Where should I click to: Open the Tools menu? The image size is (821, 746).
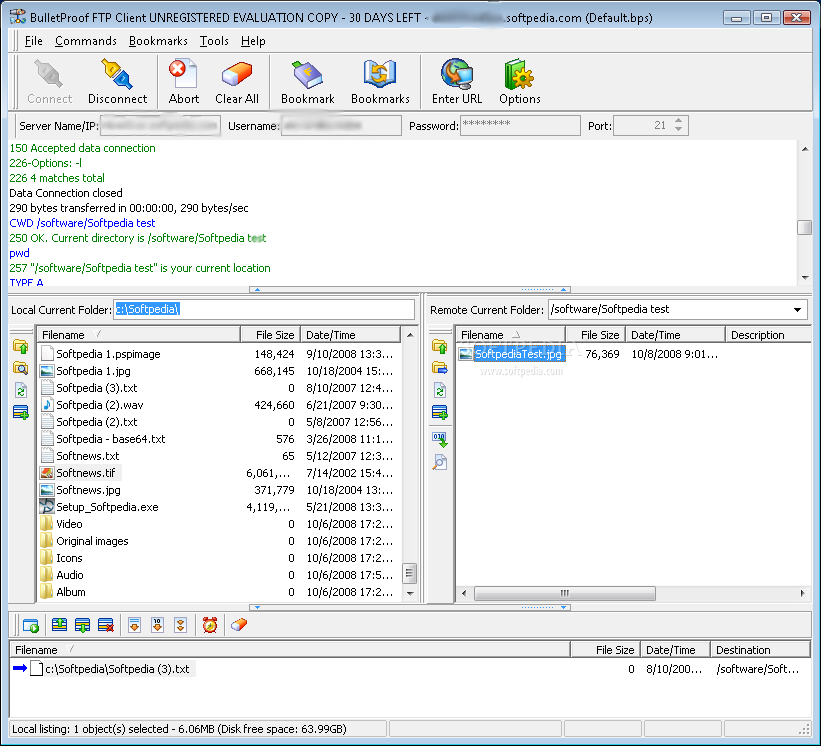[x=214, y=41]
